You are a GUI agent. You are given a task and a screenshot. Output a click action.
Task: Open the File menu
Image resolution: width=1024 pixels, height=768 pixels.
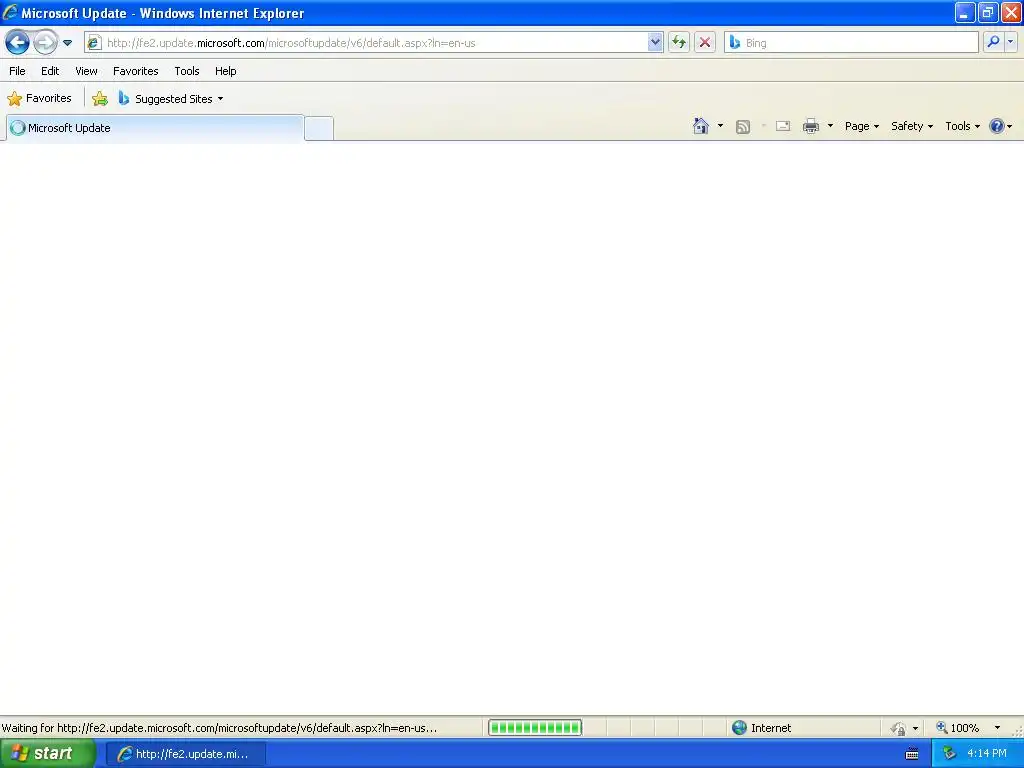tap(18, 71)
